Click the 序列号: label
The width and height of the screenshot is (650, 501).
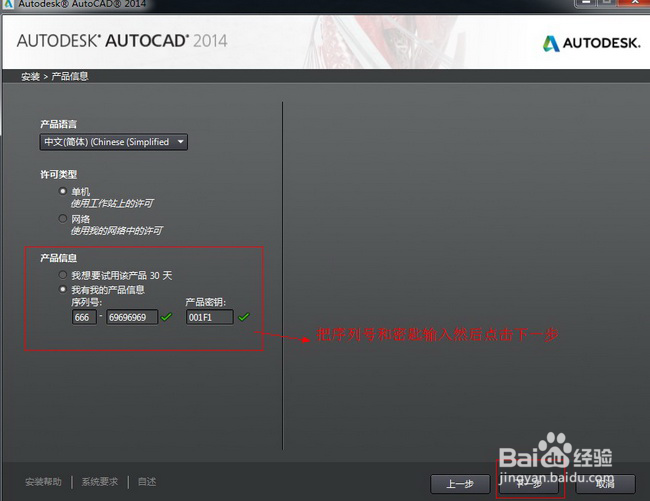pos(87,302)
